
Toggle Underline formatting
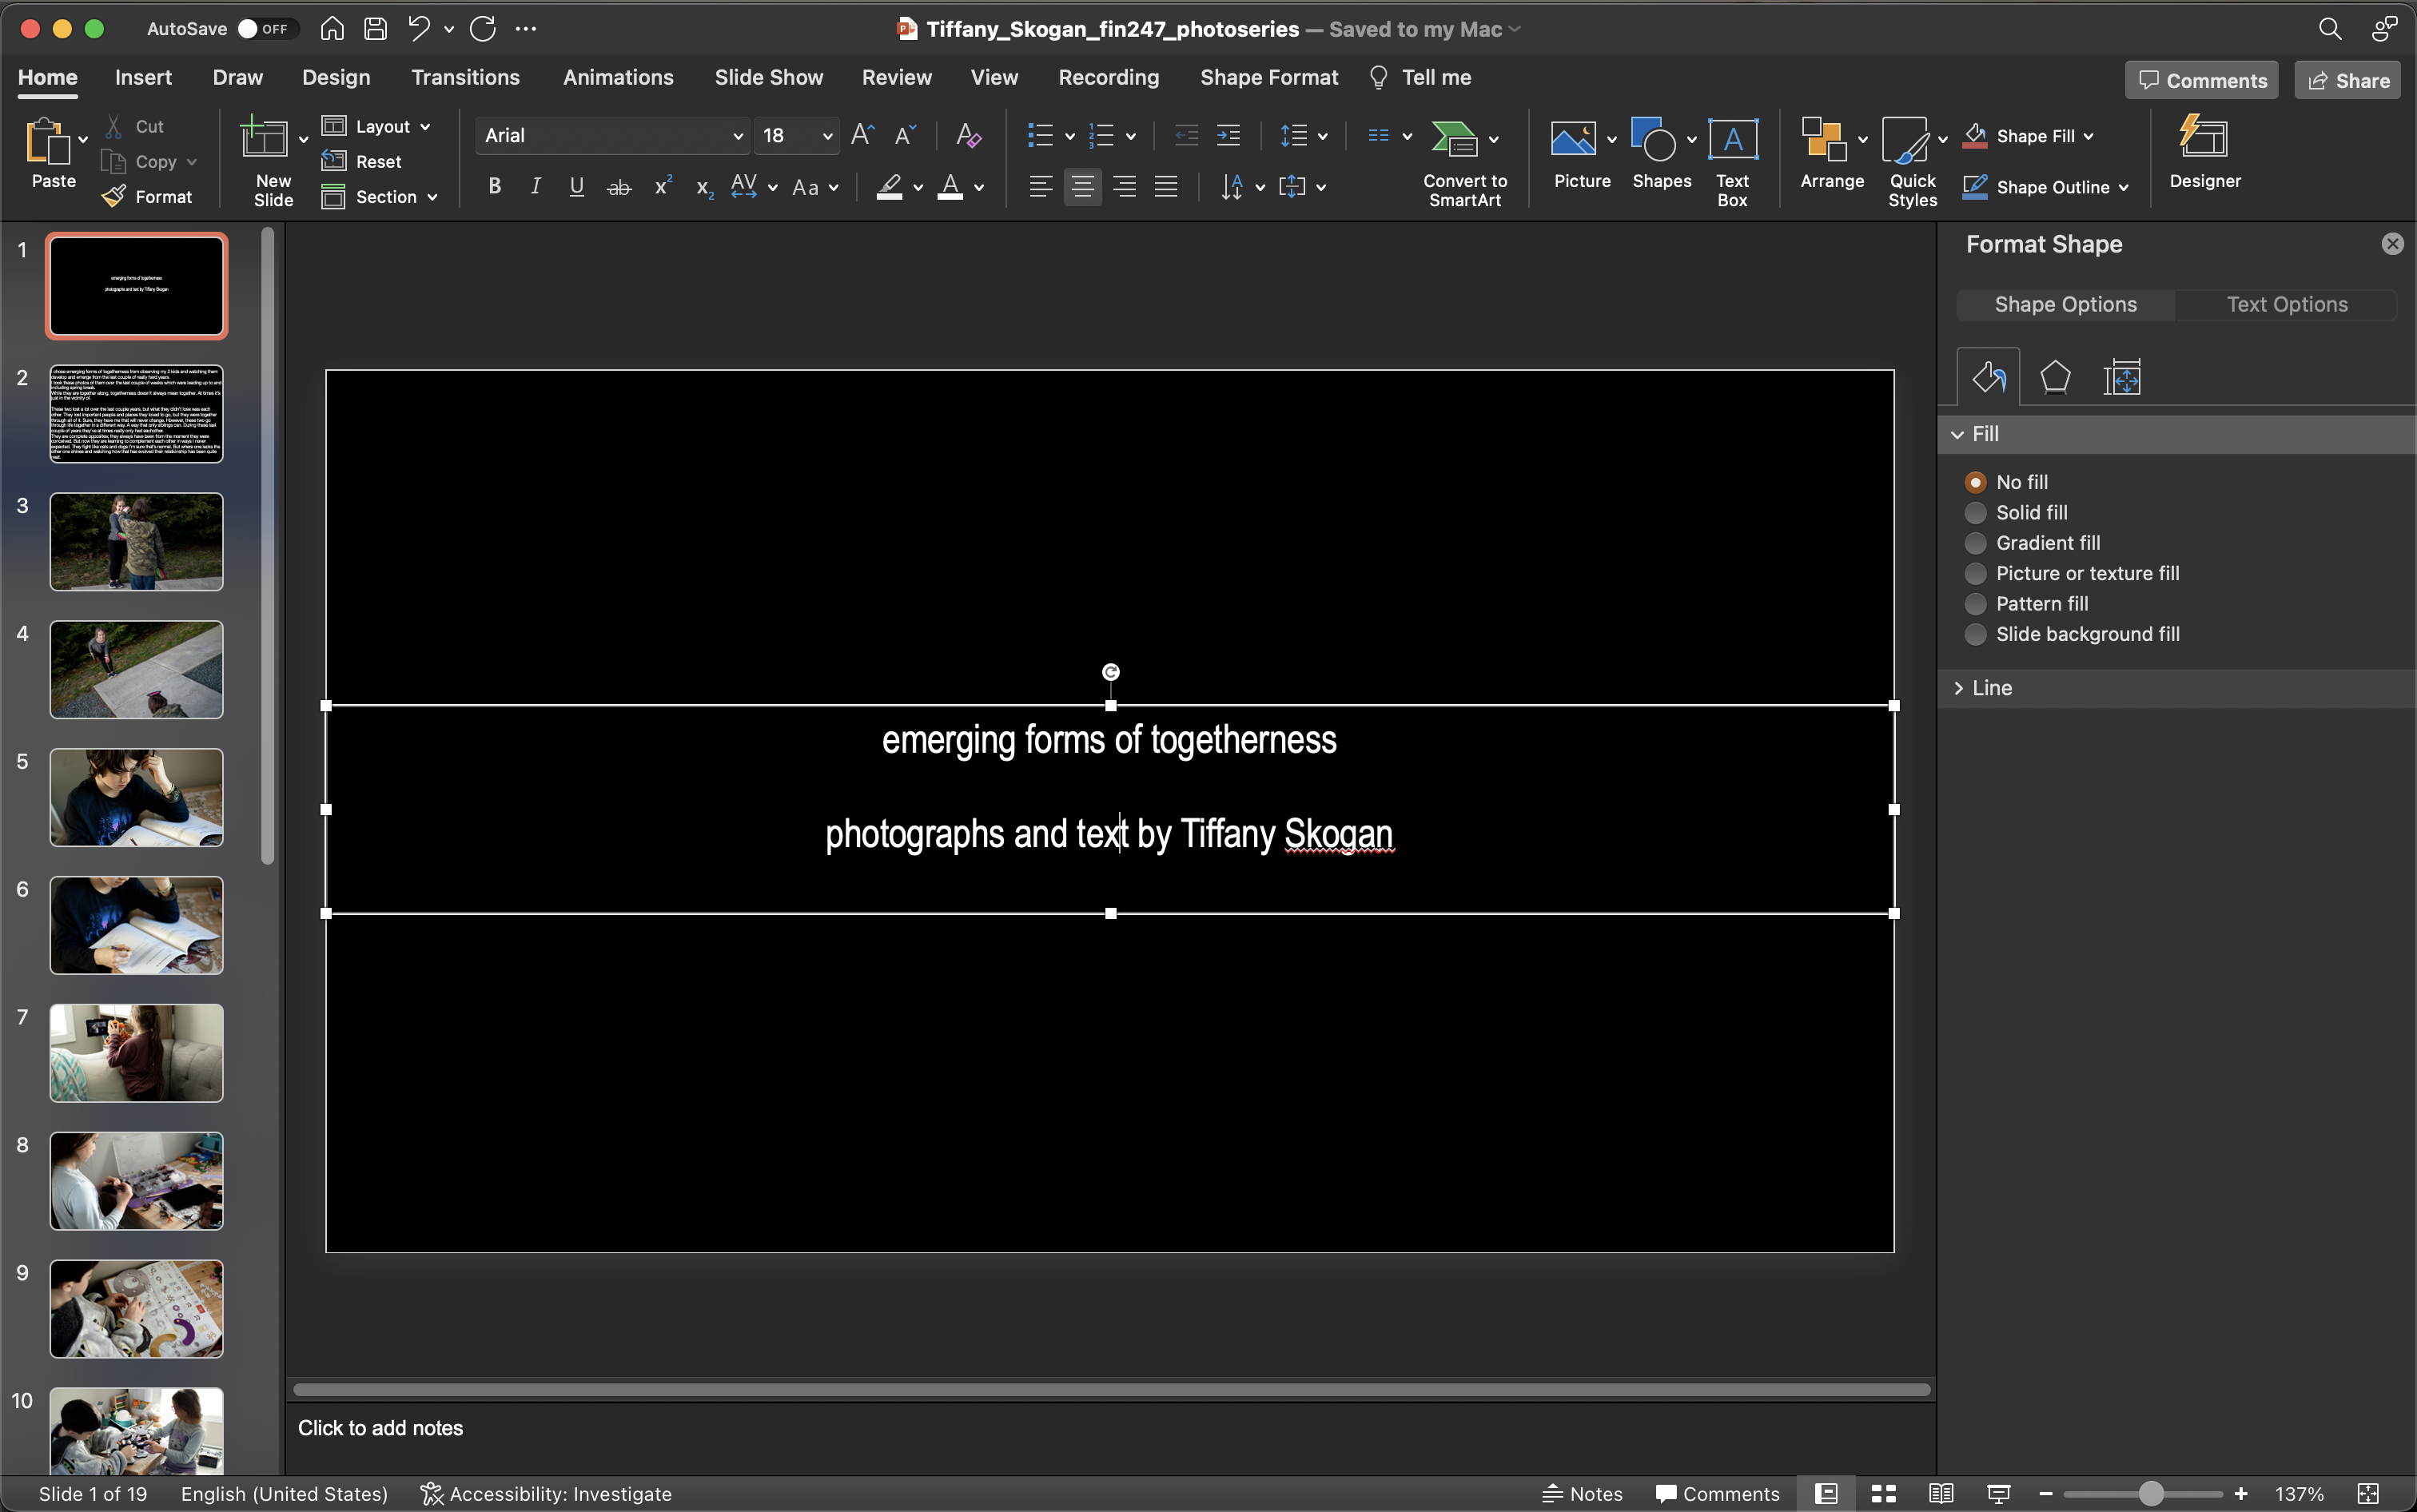click(576, 186)
